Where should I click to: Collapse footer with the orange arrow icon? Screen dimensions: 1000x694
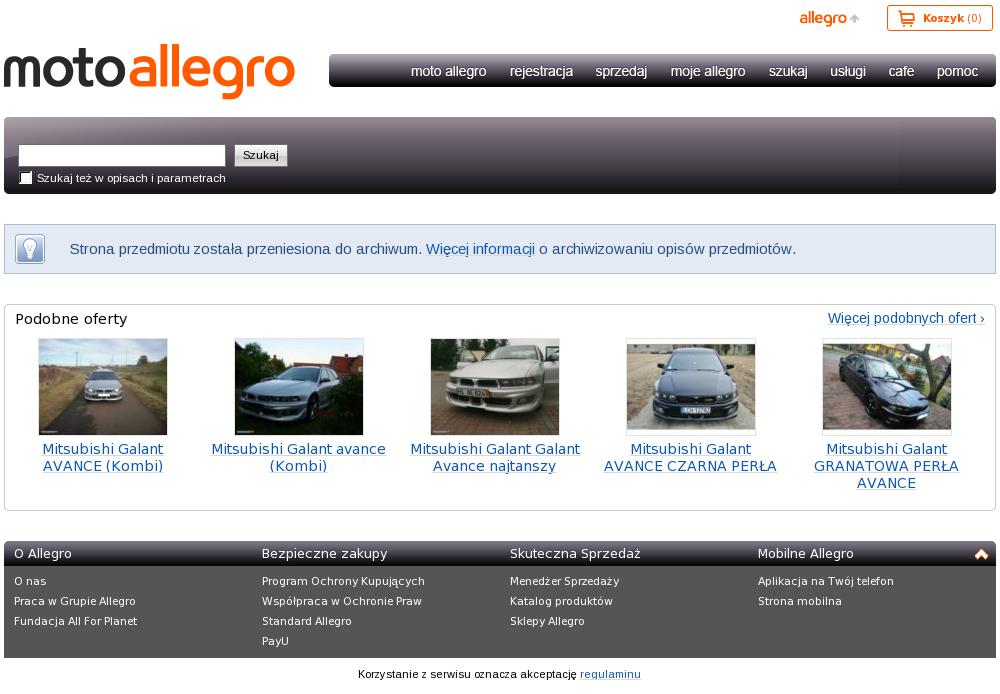[981, 554]
